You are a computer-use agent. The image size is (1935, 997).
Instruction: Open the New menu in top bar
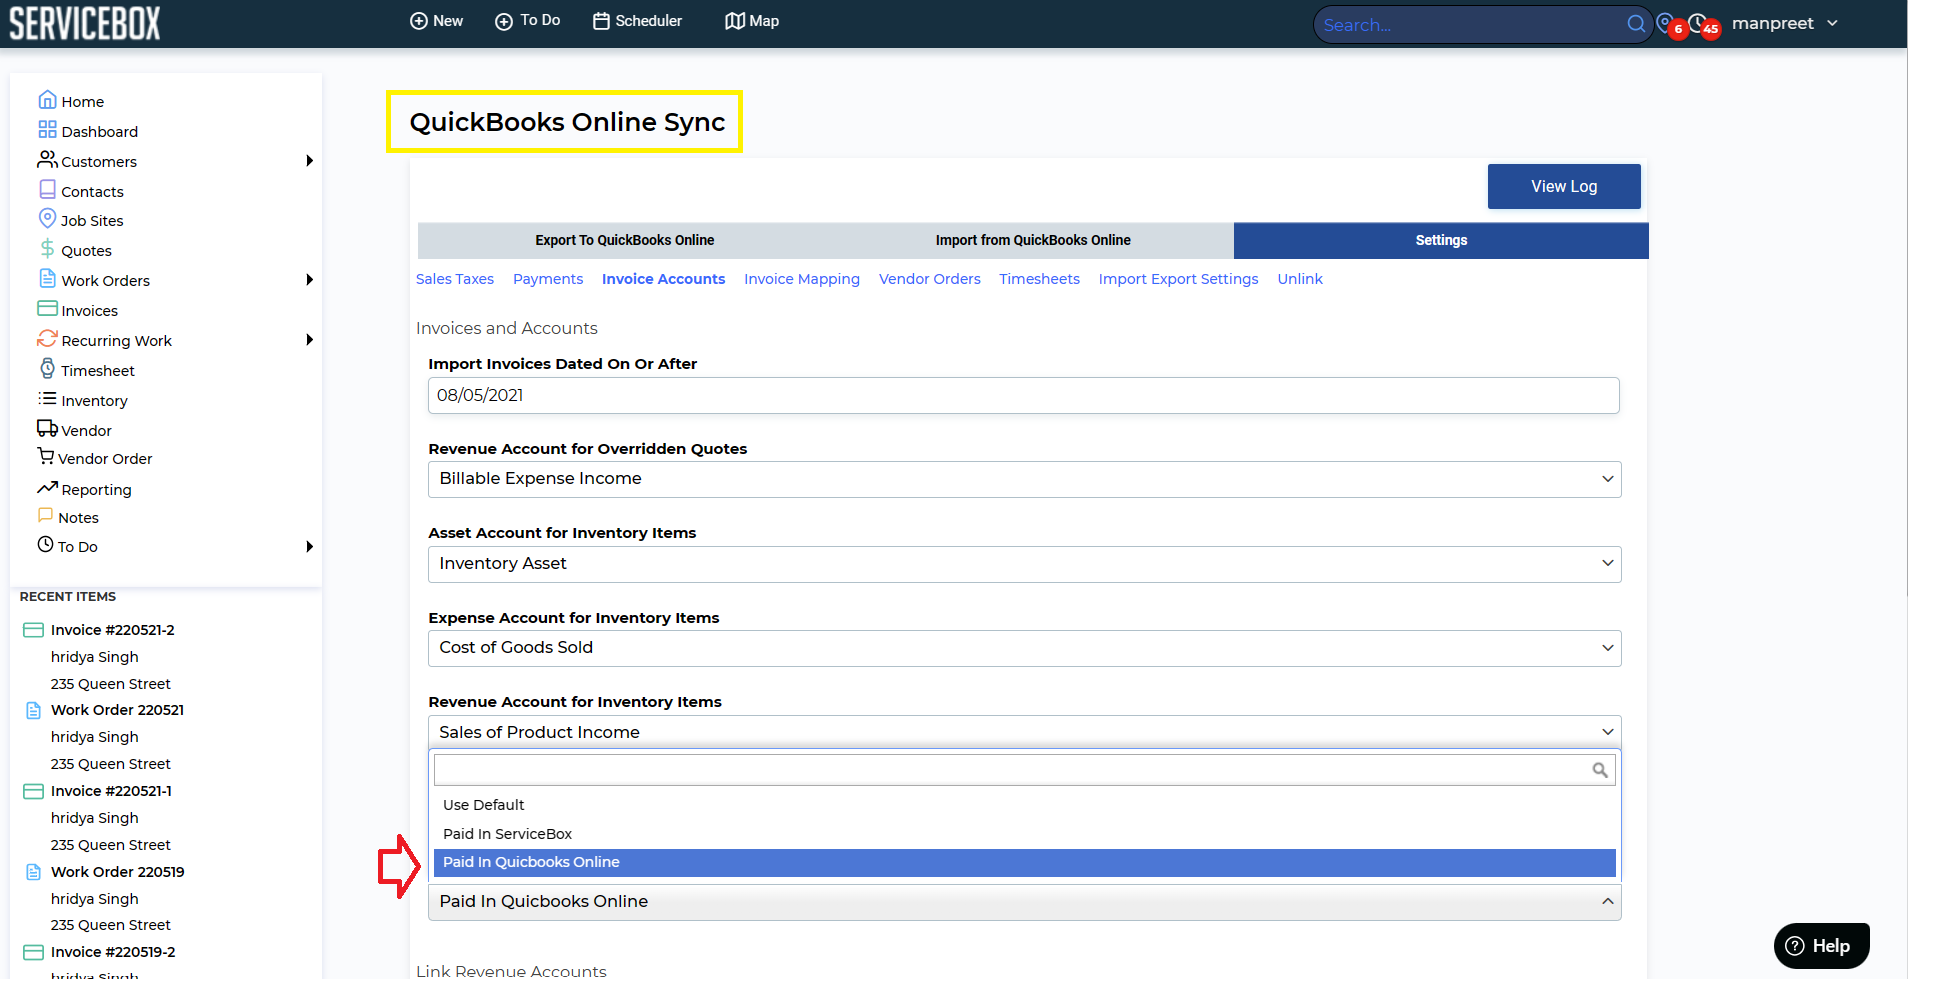click(437, 21)
